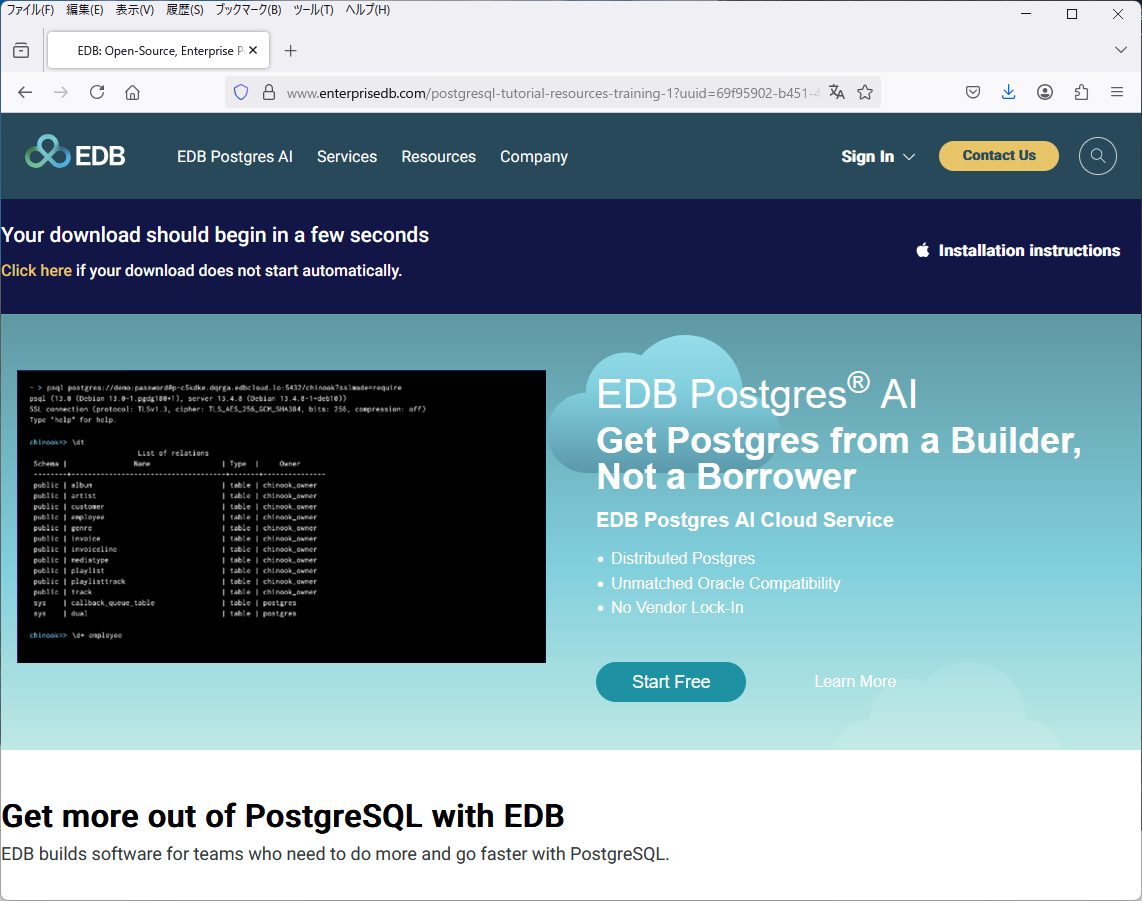Open the Pocket save icon

[973, 93]
